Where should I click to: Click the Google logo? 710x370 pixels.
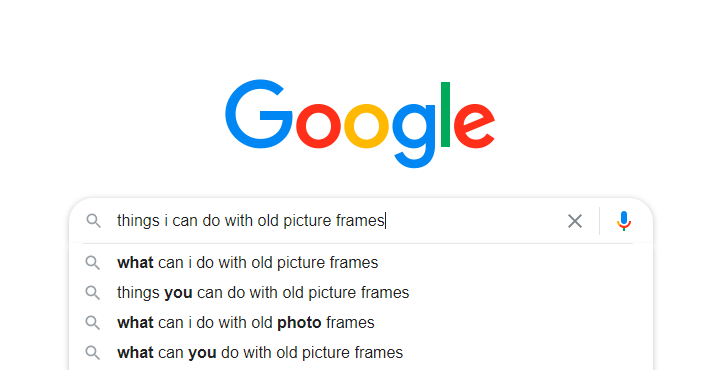click(360, 123)
